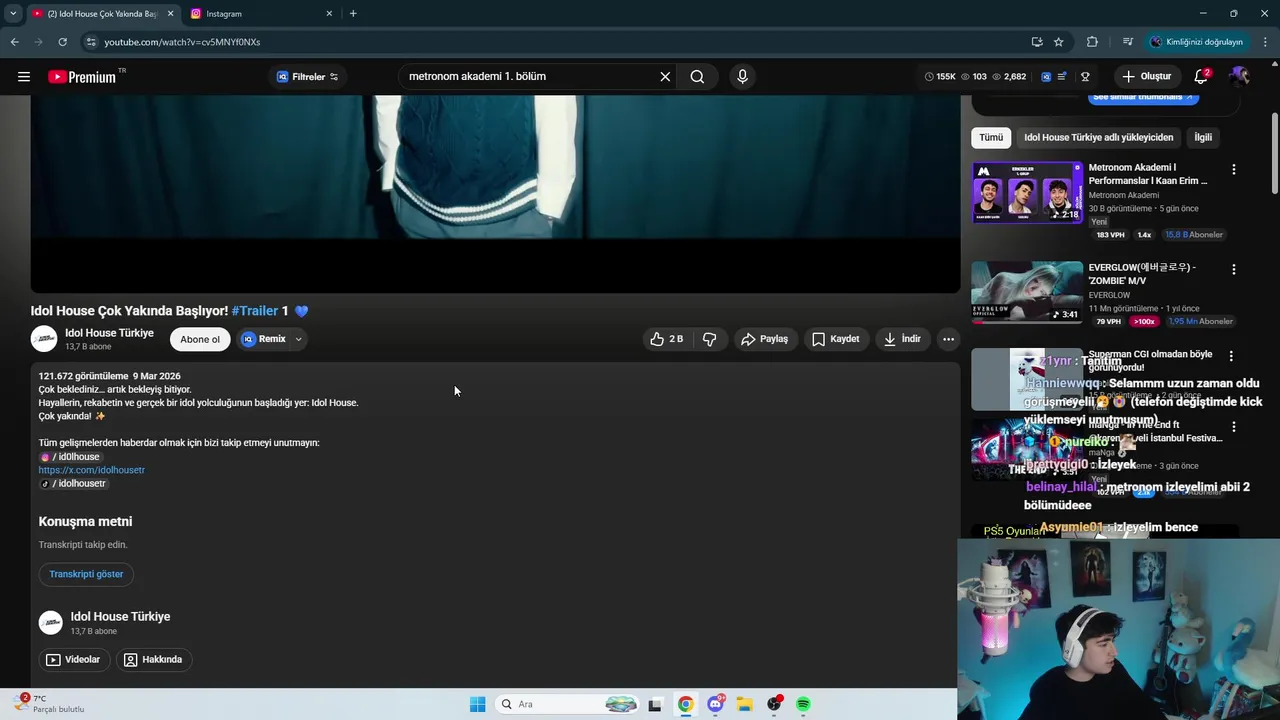Open a new browser tab
This screenshot has width=1280, height=720.
pos(353,14)
